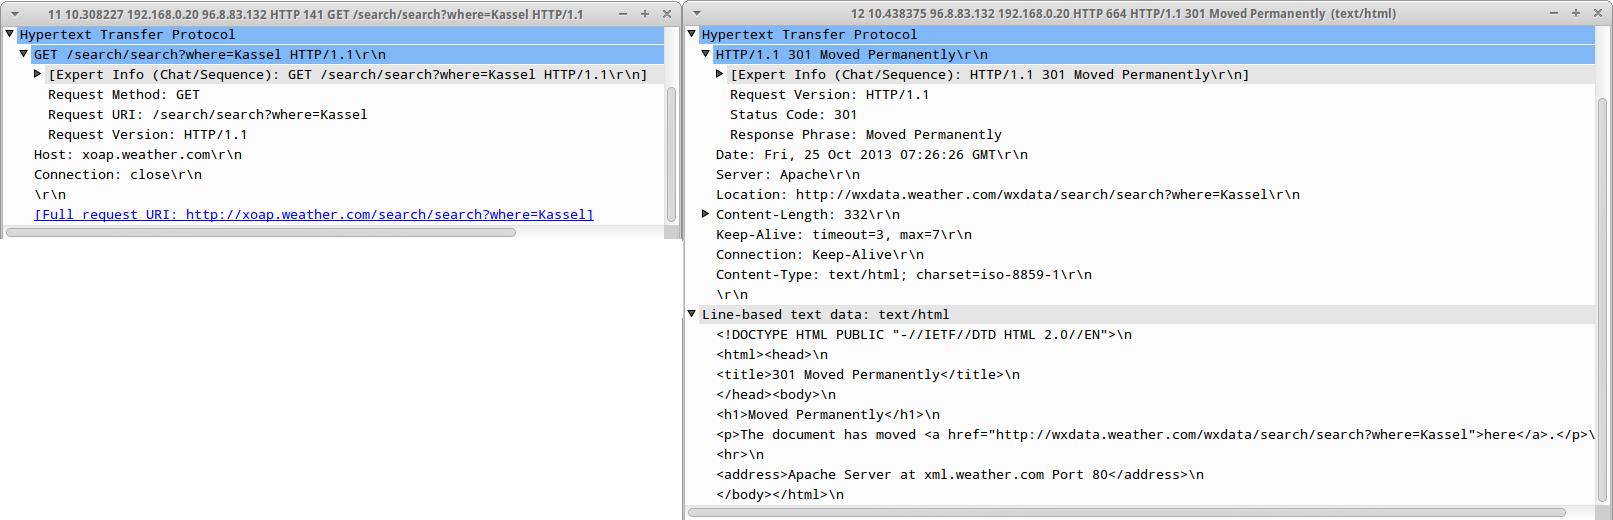Open window menu arrow of packet 12 window
Image resolution: width=1613 pixels, height=520 pixels.
tap(697, 14)
